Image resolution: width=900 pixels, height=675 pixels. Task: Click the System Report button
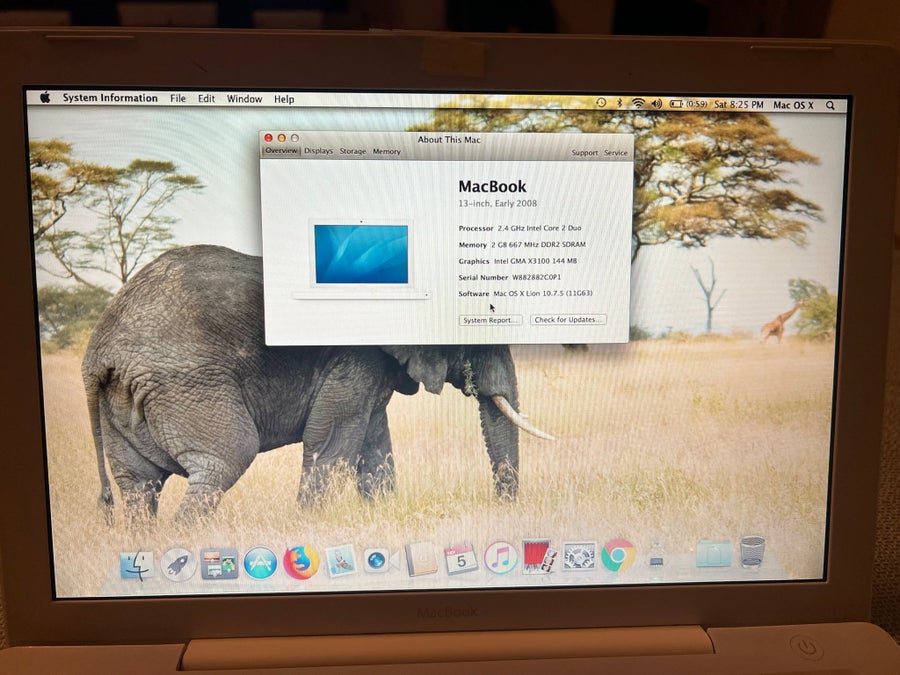click(490, 320)
